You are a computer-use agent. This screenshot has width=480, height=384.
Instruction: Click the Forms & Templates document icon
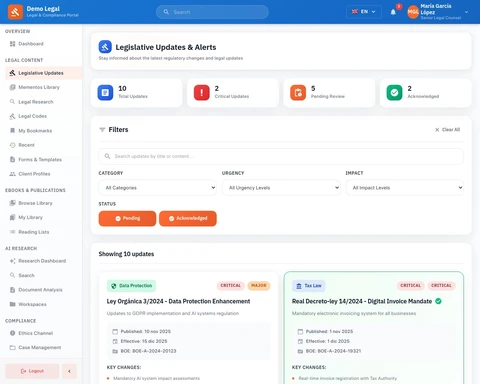click(x=13, y=159)
